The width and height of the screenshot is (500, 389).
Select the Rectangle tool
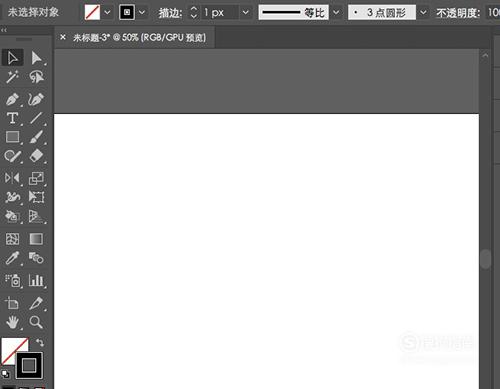13,137
